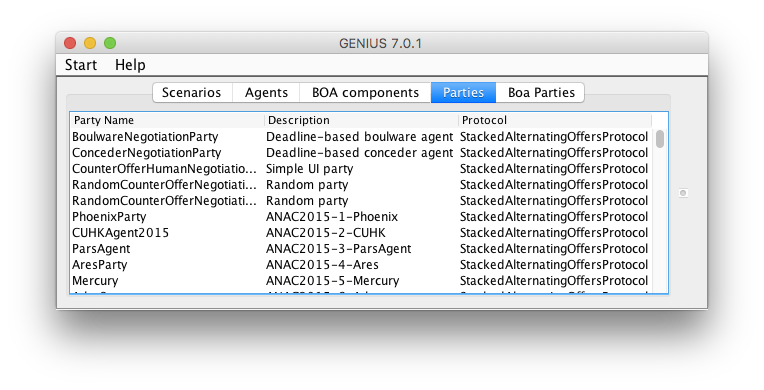Select the PhoenixParty row
This screenshot has width=764, height=390.
pyautogui.click(x=361, y=216)
